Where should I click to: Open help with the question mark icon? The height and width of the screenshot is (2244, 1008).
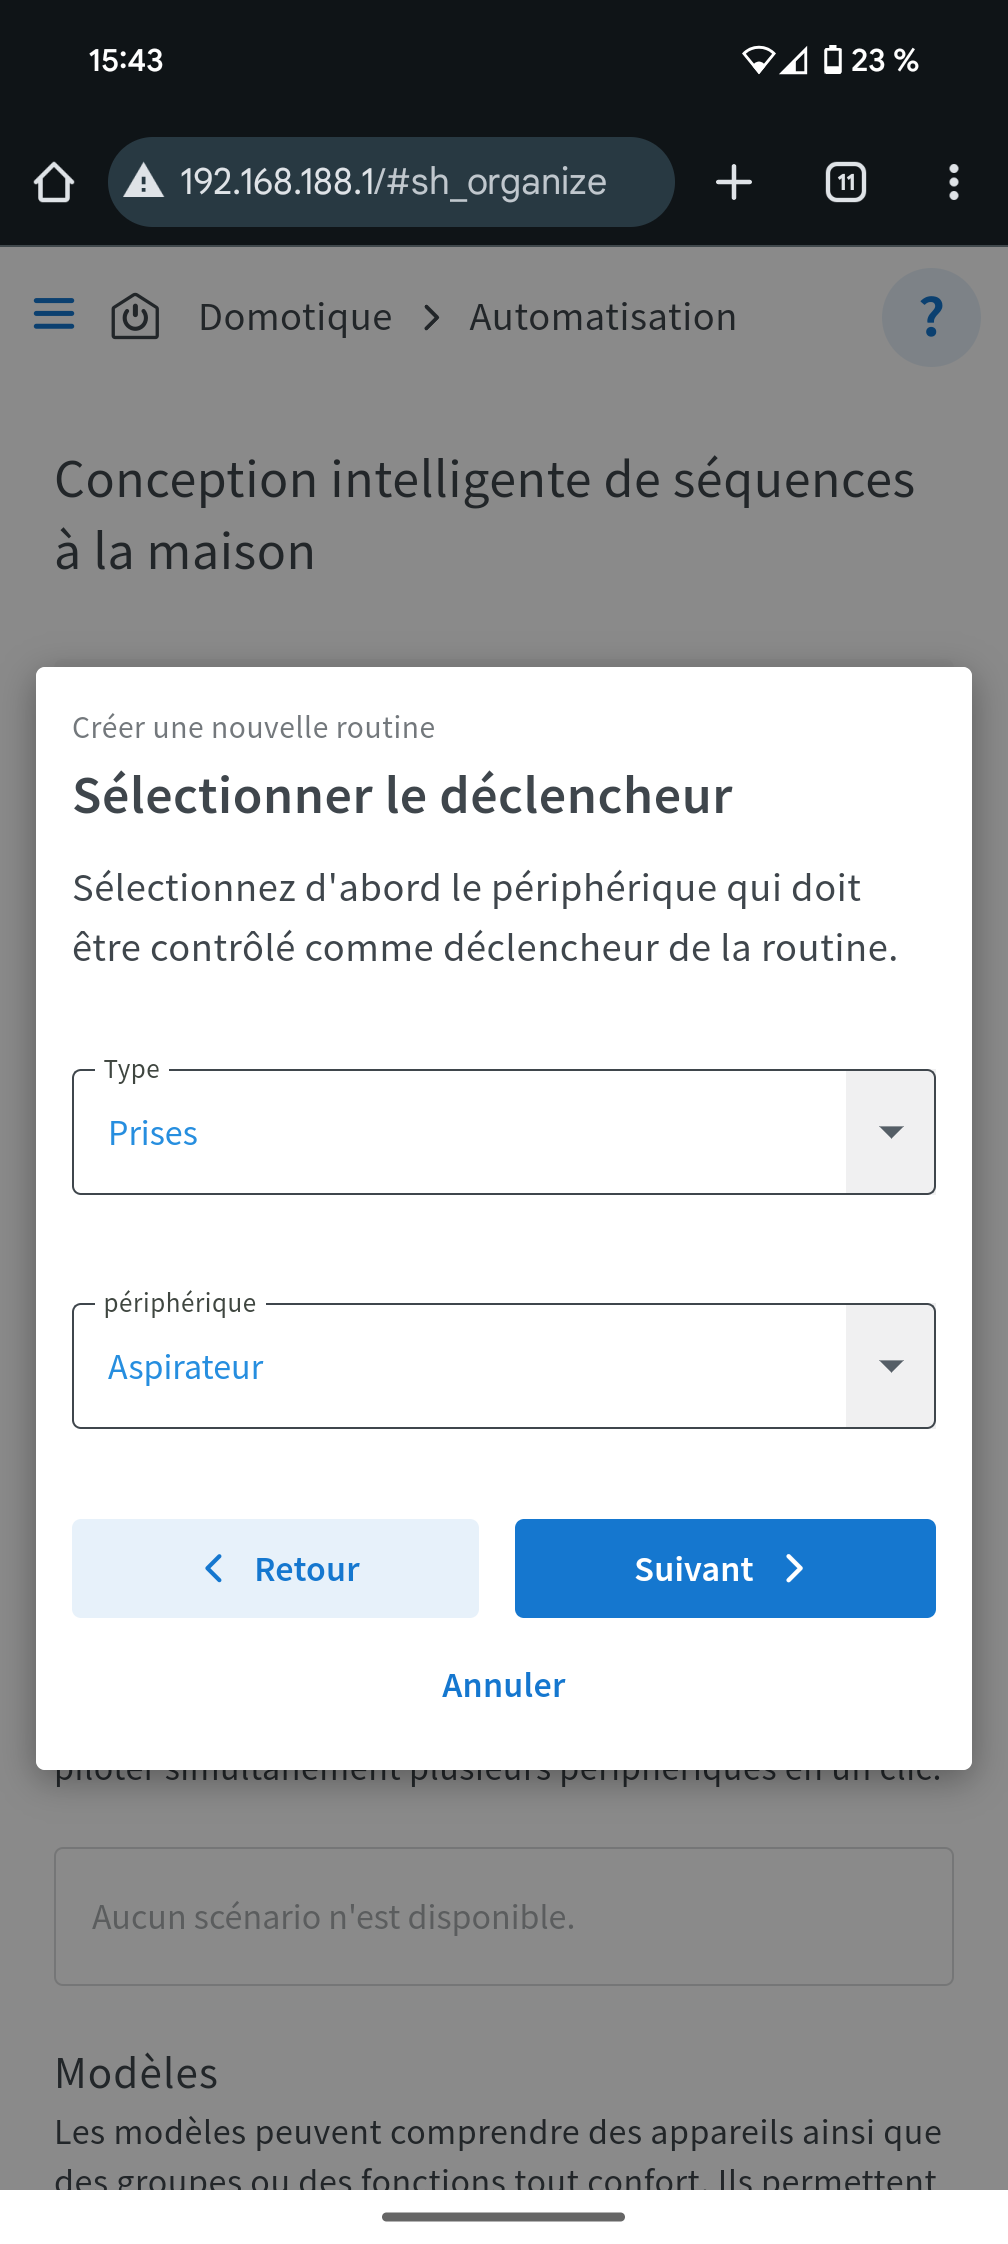(x=931, y=317)
